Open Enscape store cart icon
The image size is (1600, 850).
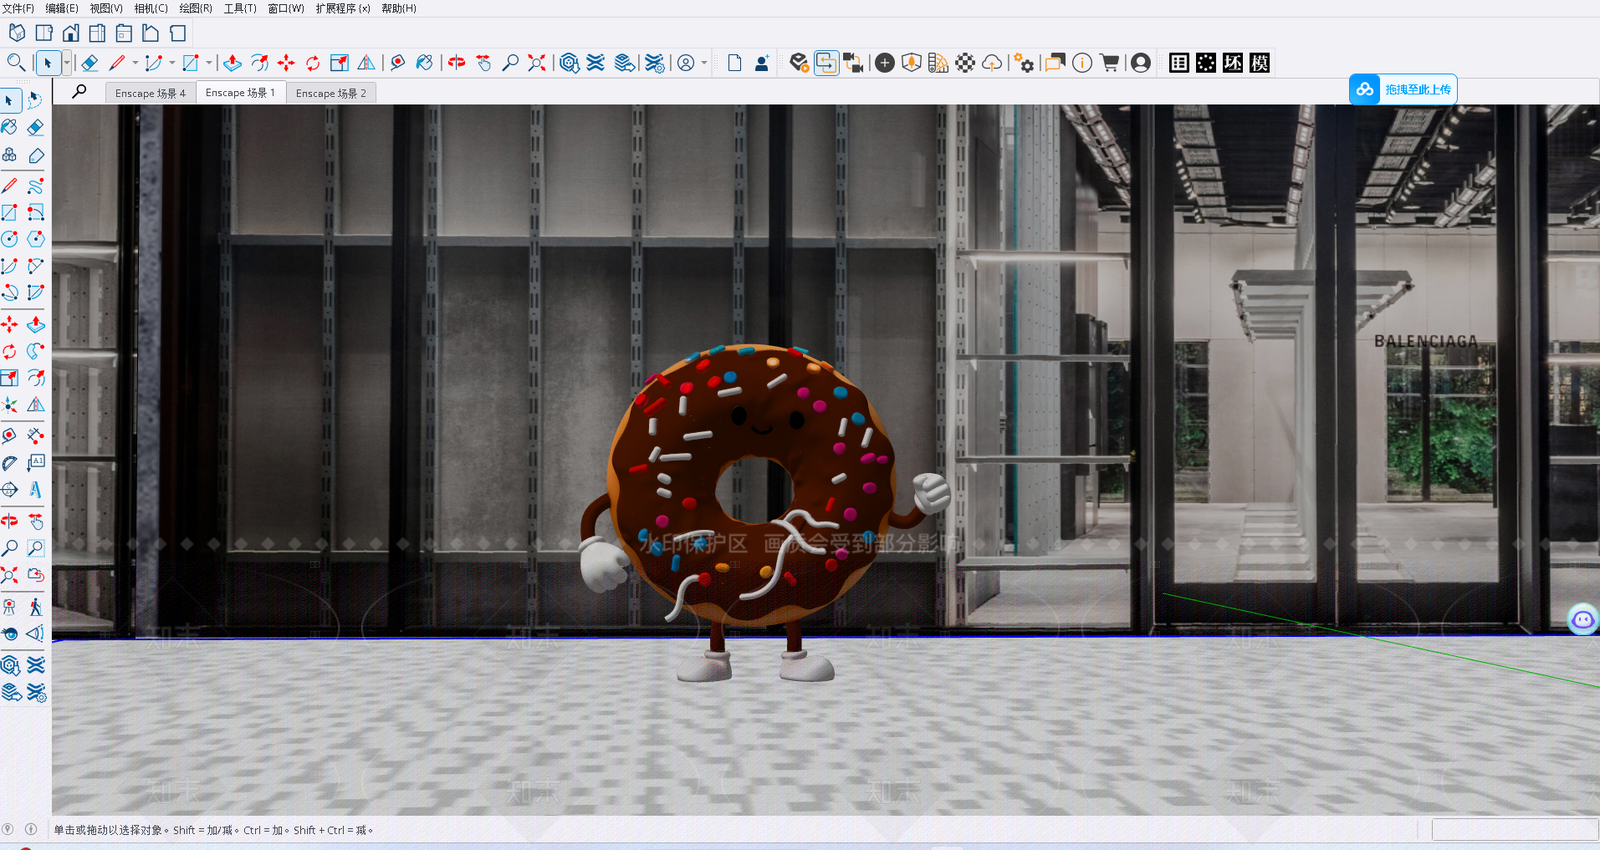tap(1109, 63)
